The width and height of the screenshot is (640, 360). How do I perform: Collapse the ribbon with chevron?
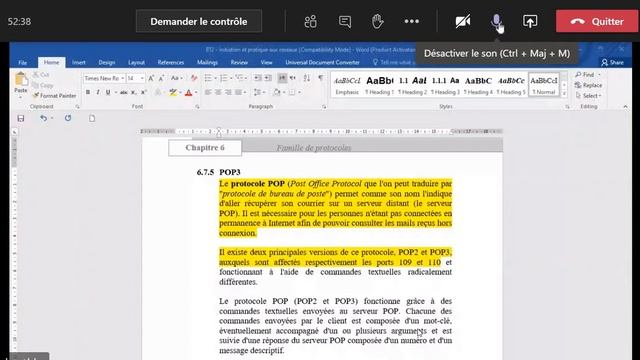click(625, 107)
